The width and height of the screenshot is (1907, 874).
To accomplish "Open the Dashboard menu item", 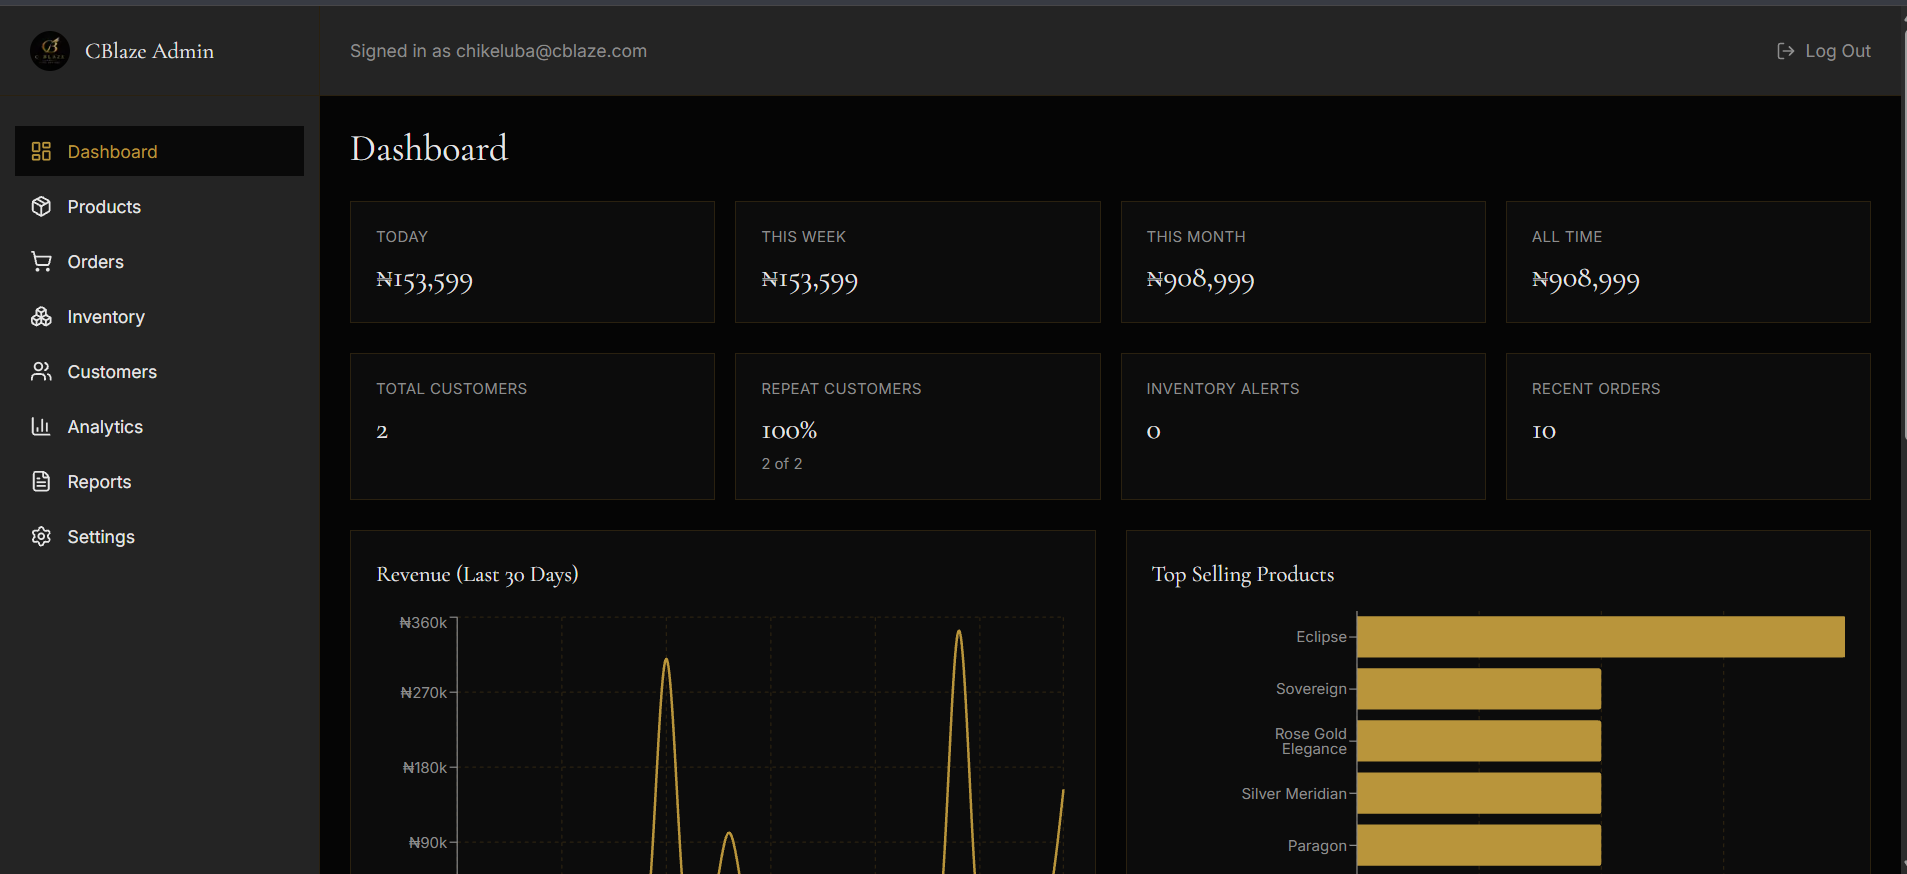I will point(159,151).
